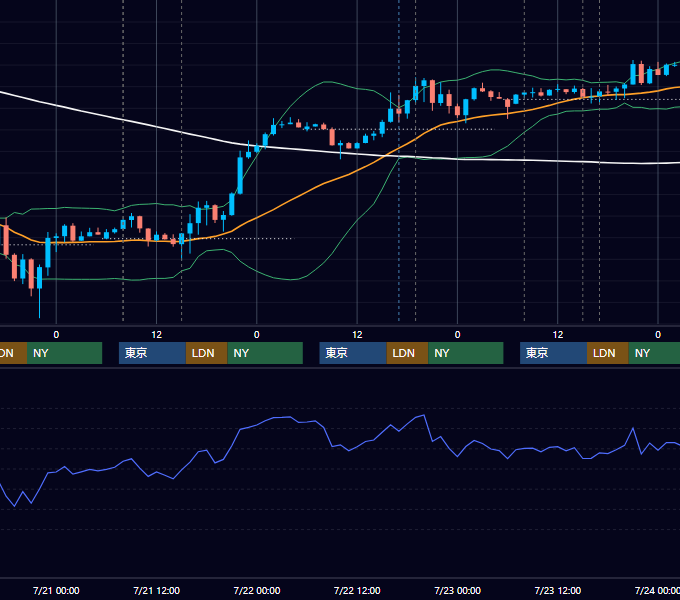
Task: Click the 7/24 00:00 date label
Action: (x=657, y=590)
